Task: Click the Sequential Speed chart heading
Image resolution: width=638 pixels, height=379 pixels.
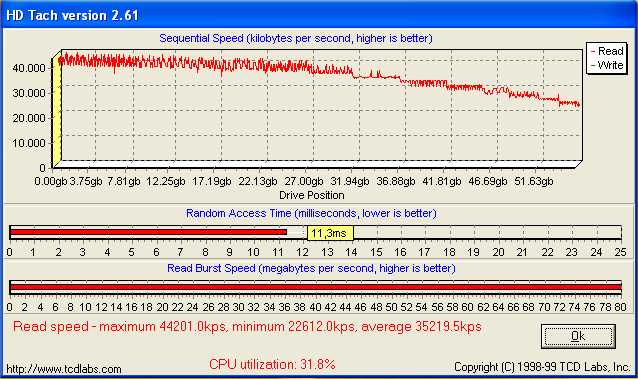Action: click(x=296, y=38)
